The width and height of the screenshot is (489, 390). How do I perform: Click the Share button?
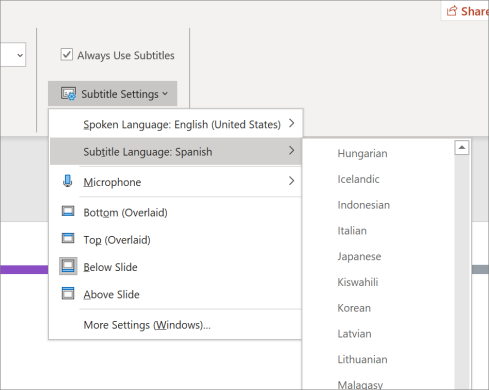pyautogui.click(x=466, y=11)
